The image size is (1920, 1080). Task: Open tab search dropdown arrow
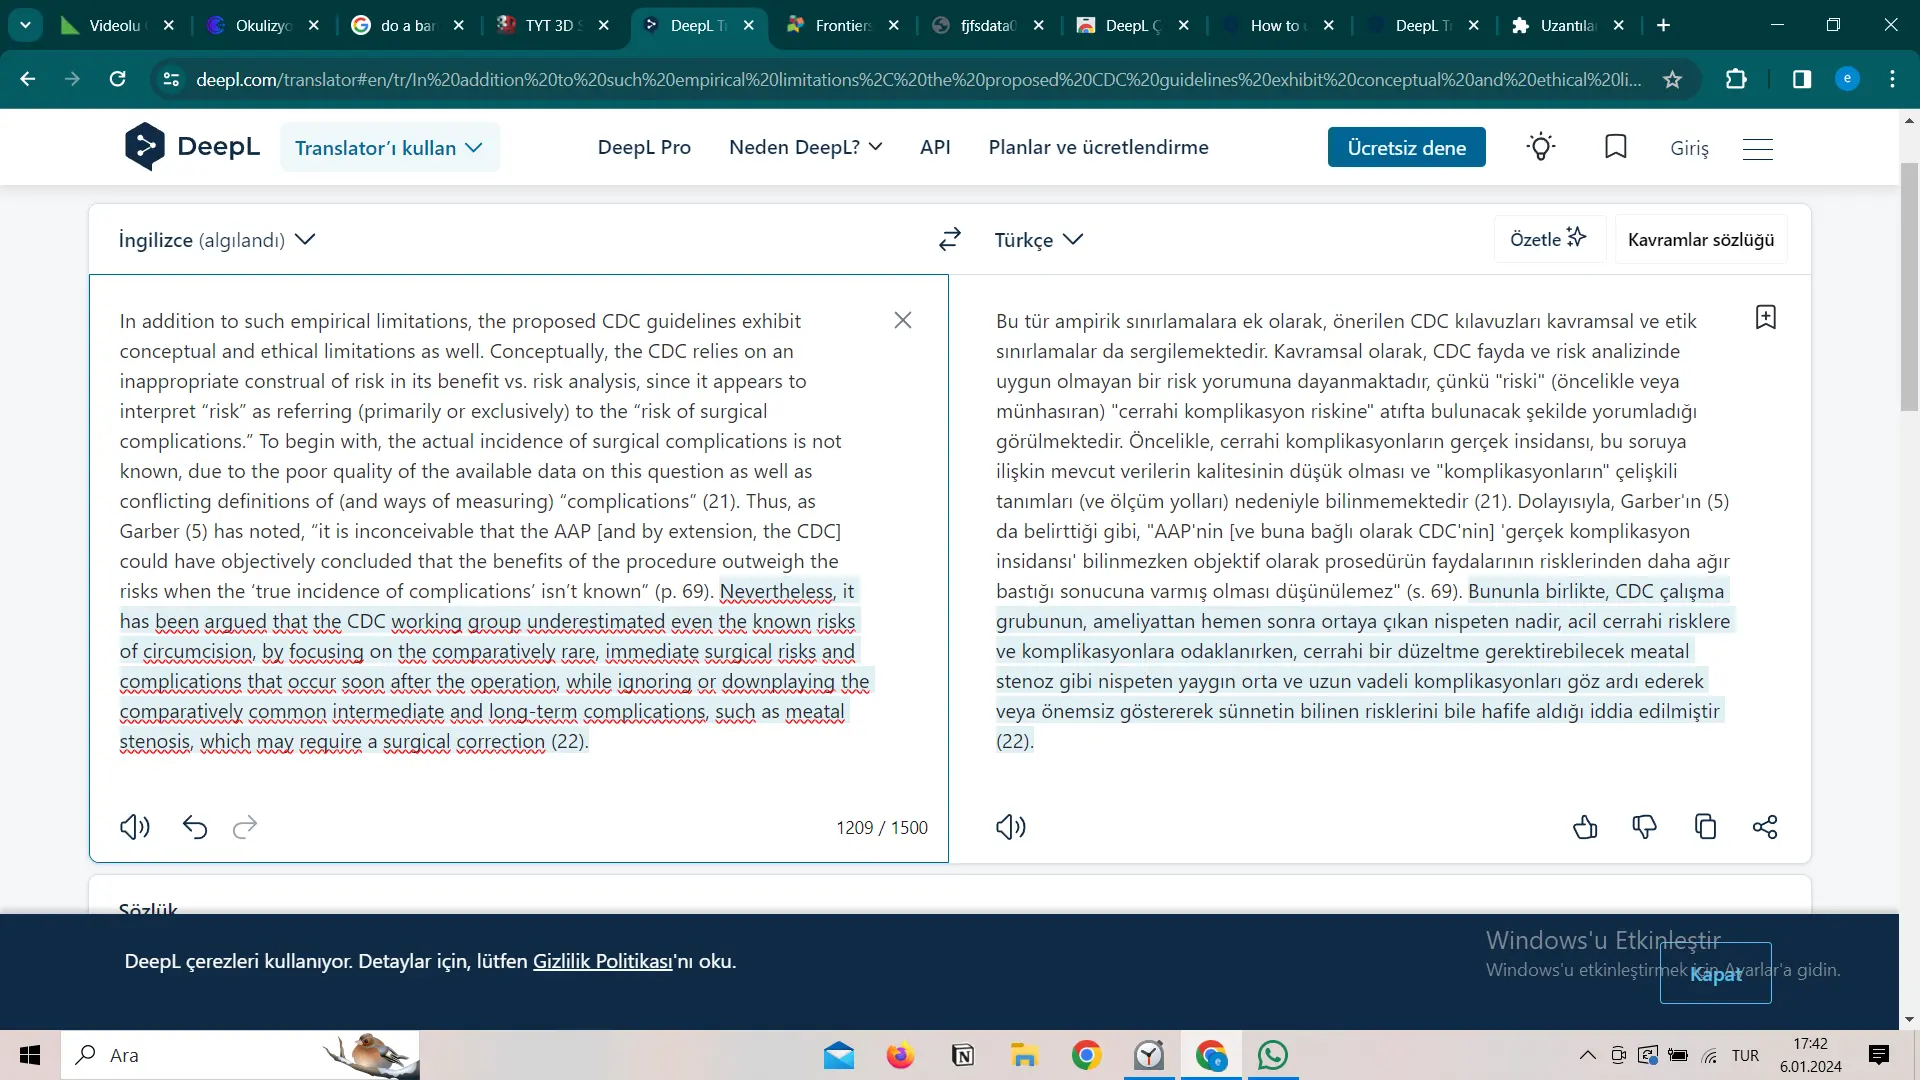click(25, 25)
